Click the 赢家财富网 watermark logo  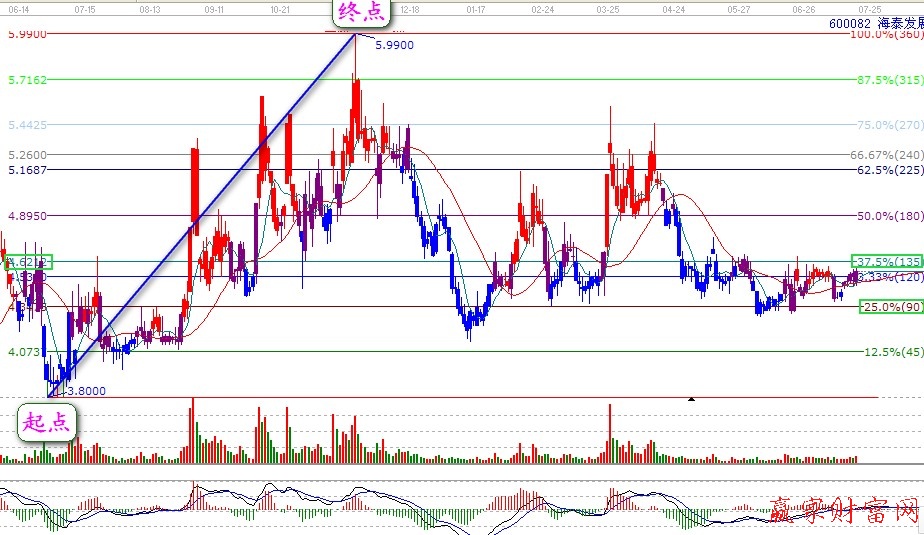coord(844,512)
